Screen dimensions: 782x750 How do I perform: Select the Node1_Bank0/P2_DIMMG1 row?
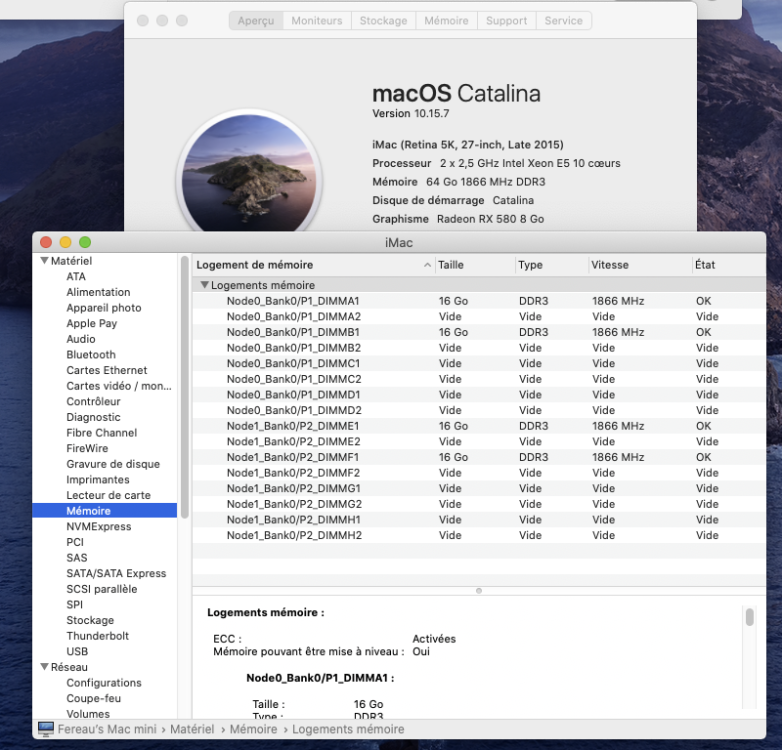(479, 488)
